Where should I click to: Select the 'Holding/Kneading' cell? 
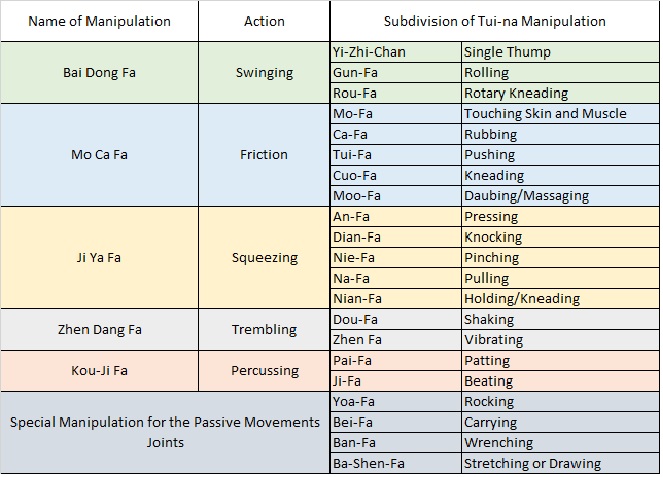tap(560, 299)
